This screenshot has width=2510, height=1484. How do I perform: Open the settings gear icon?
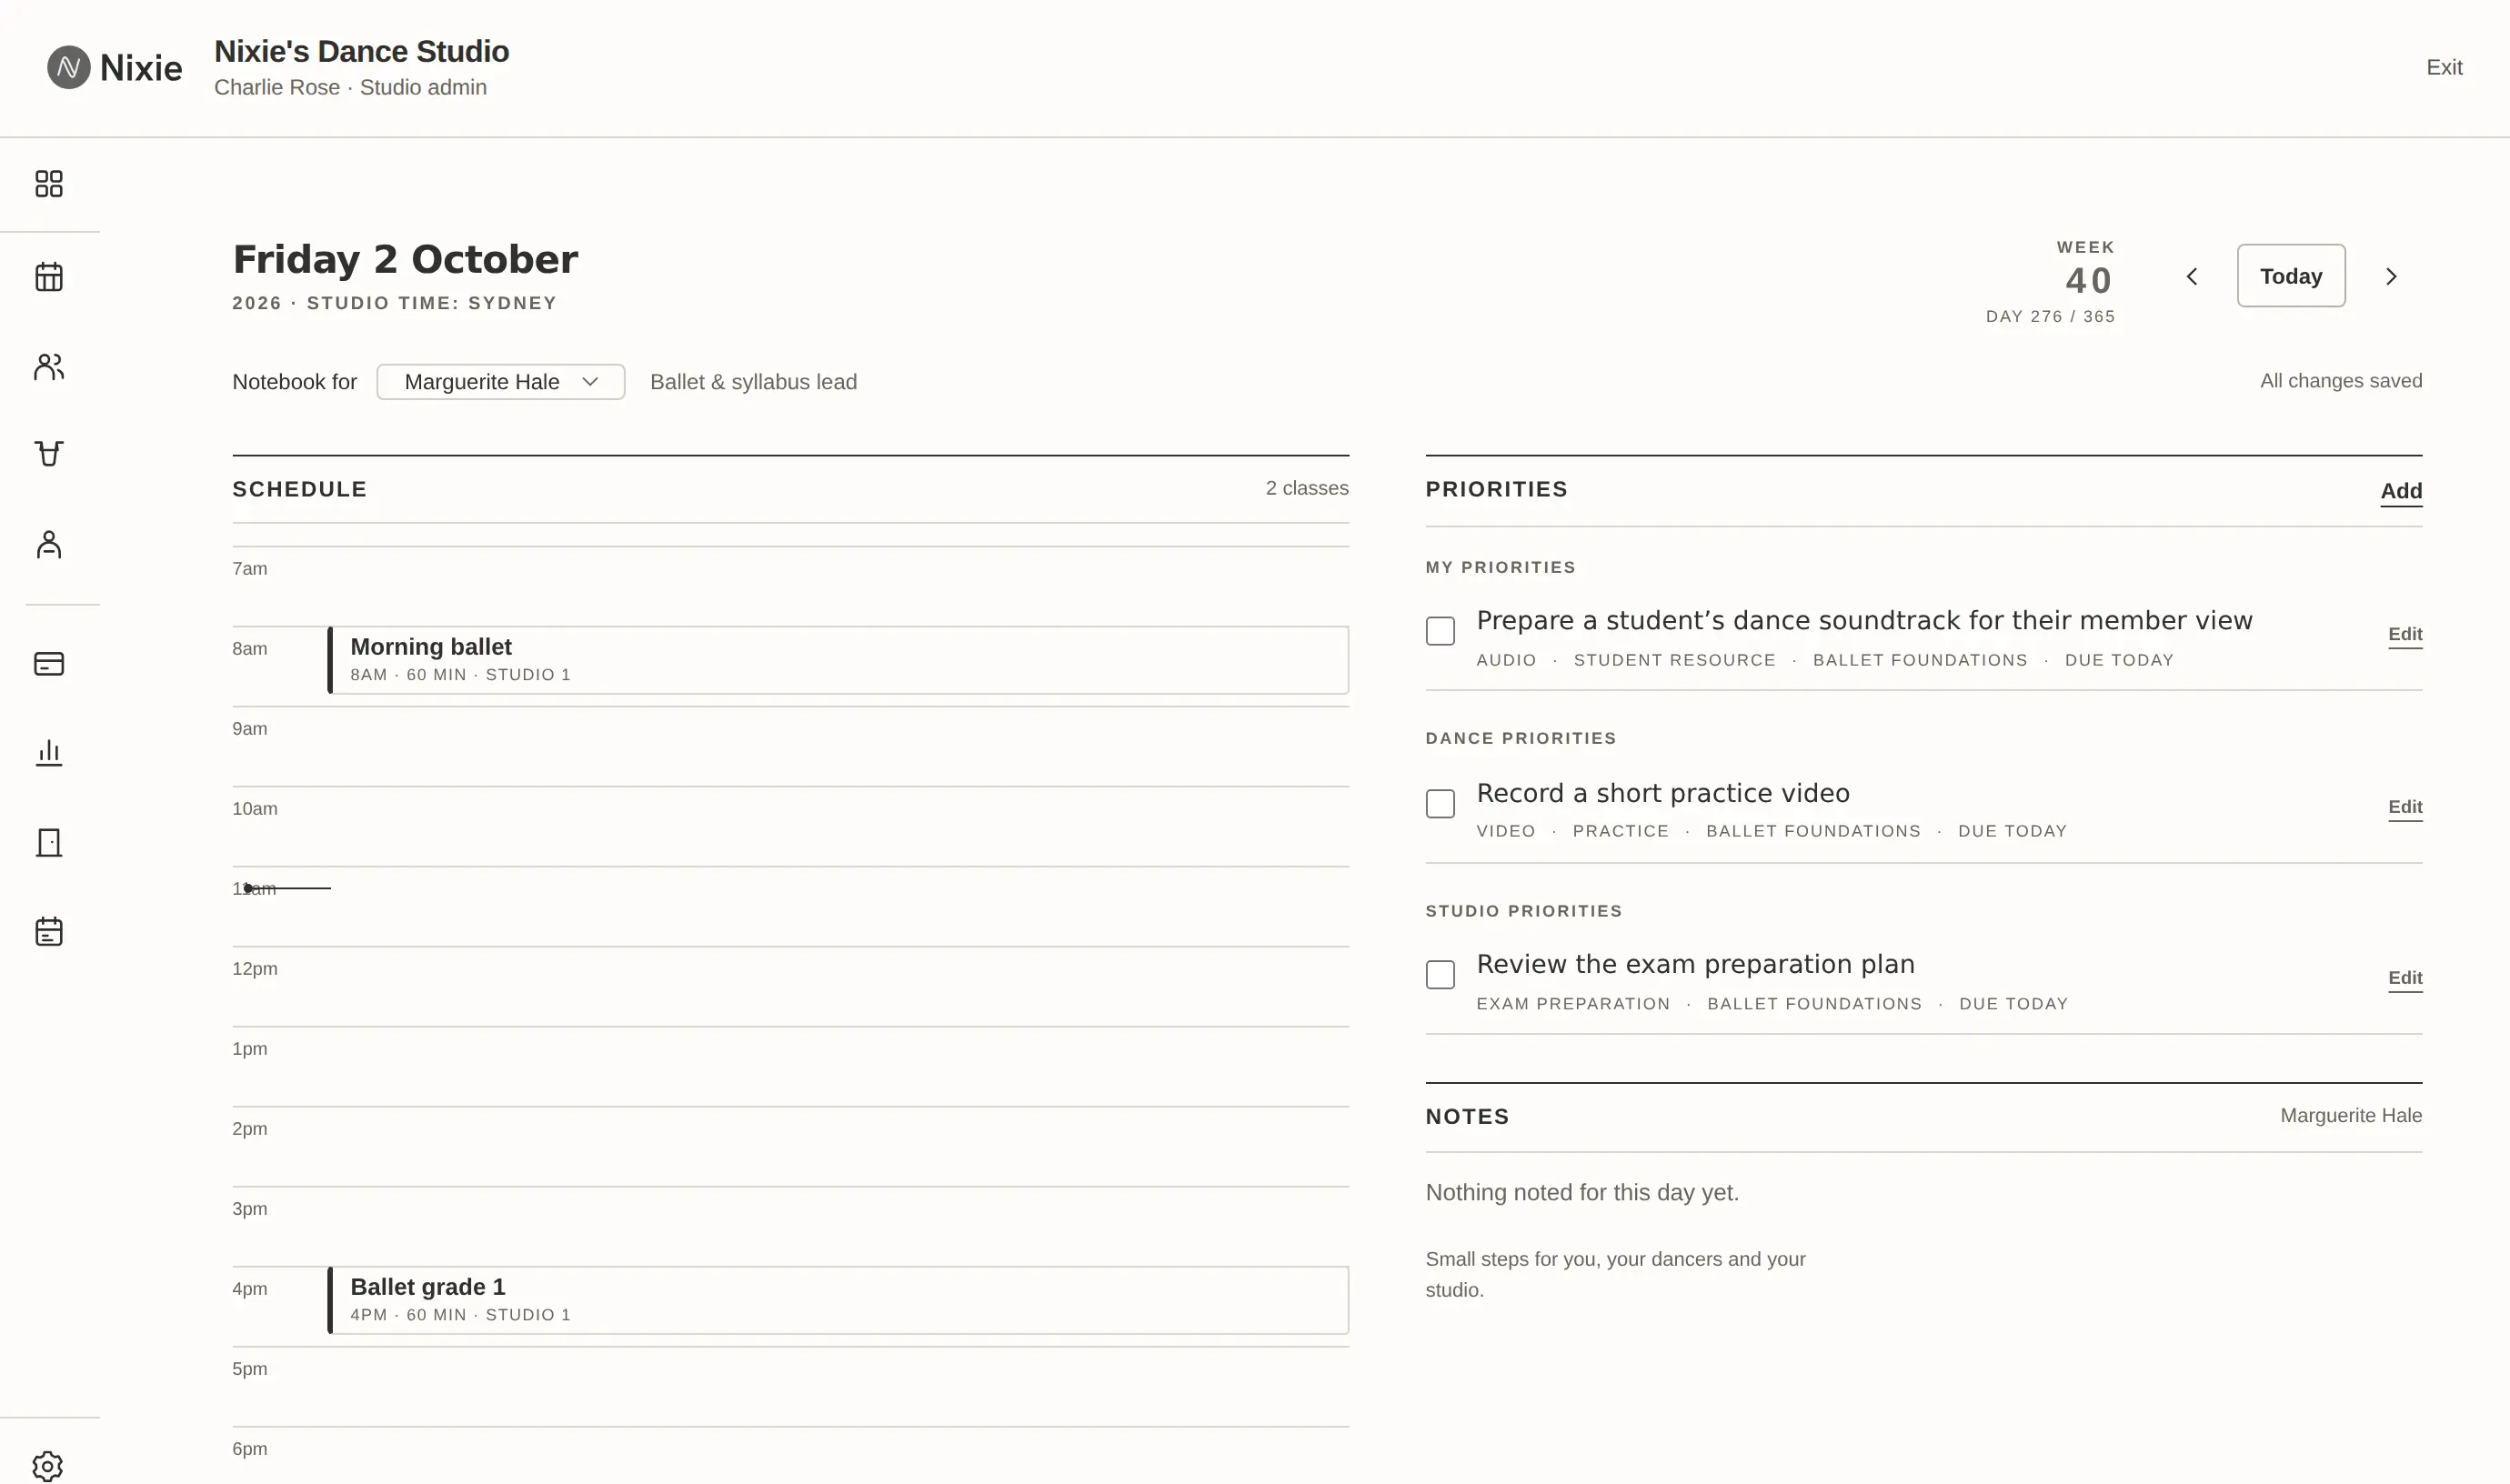click(x=48, y=1467)
